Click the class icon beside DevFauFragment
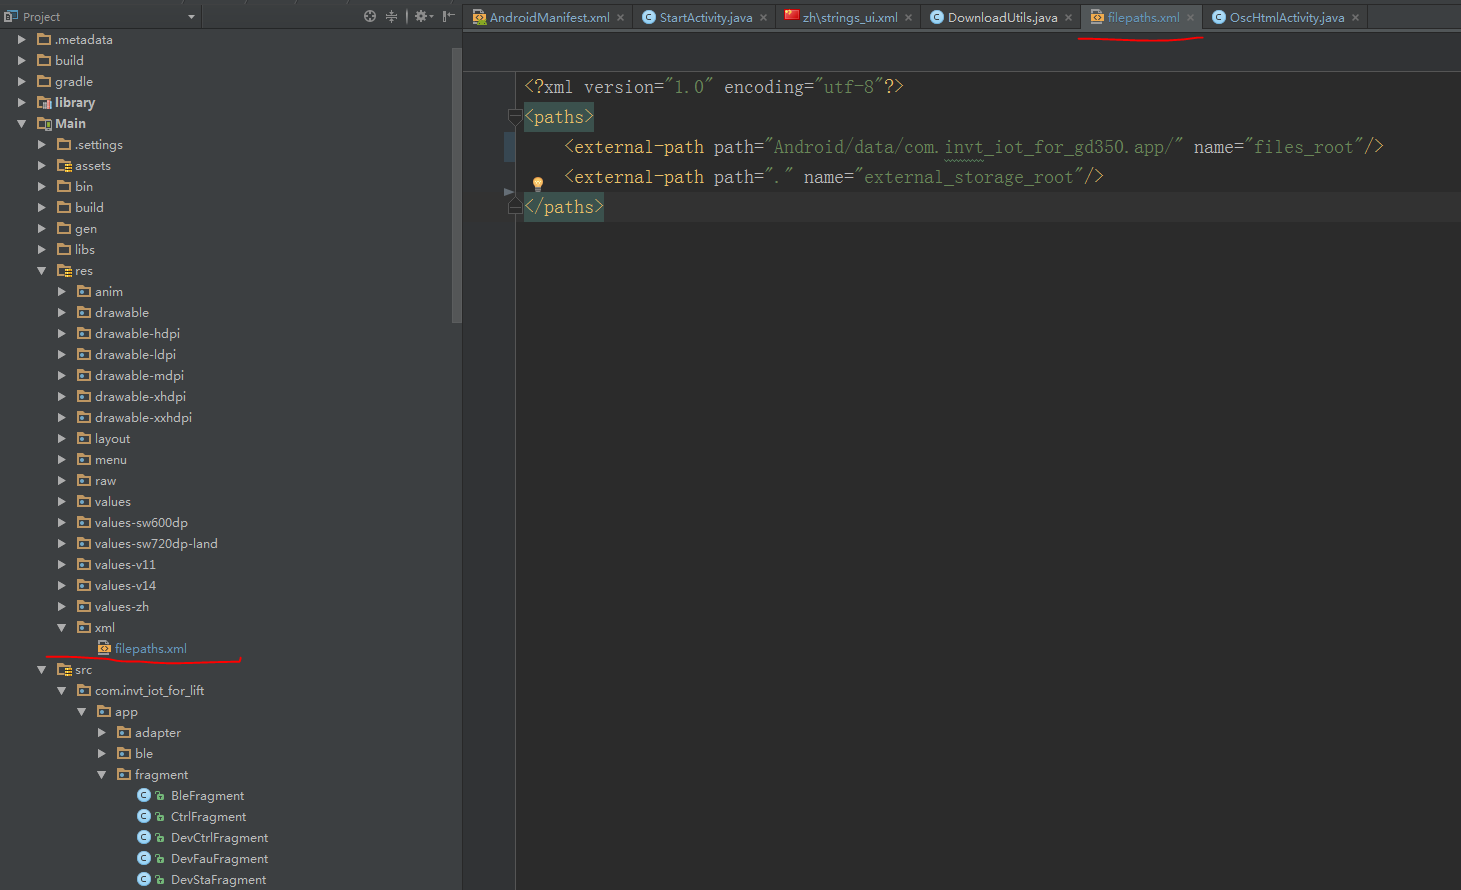 [146, 858]
